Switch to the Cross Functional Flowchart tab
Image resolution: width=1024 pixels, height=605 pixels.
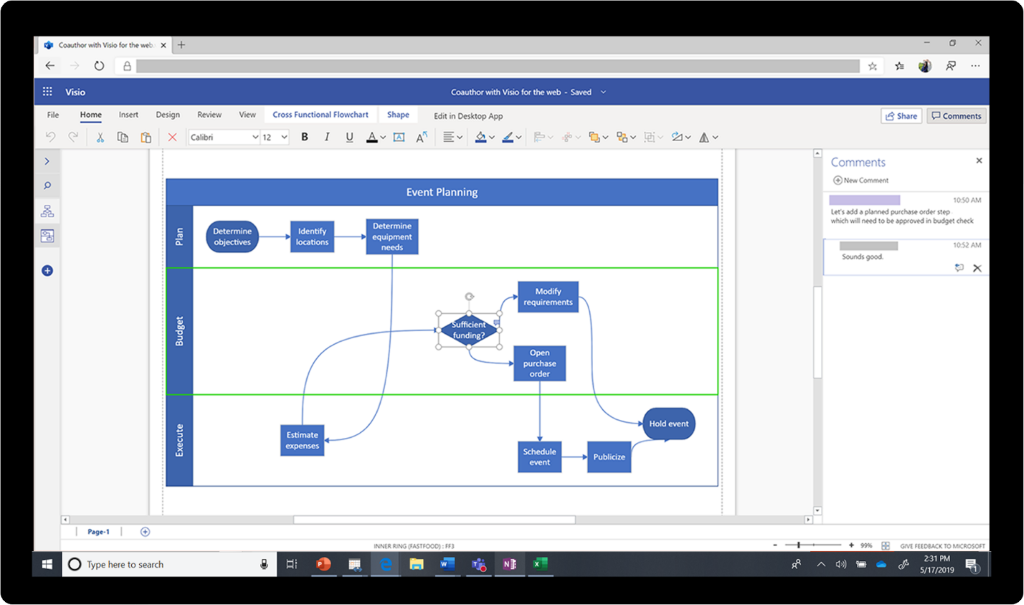coord(321,114)
